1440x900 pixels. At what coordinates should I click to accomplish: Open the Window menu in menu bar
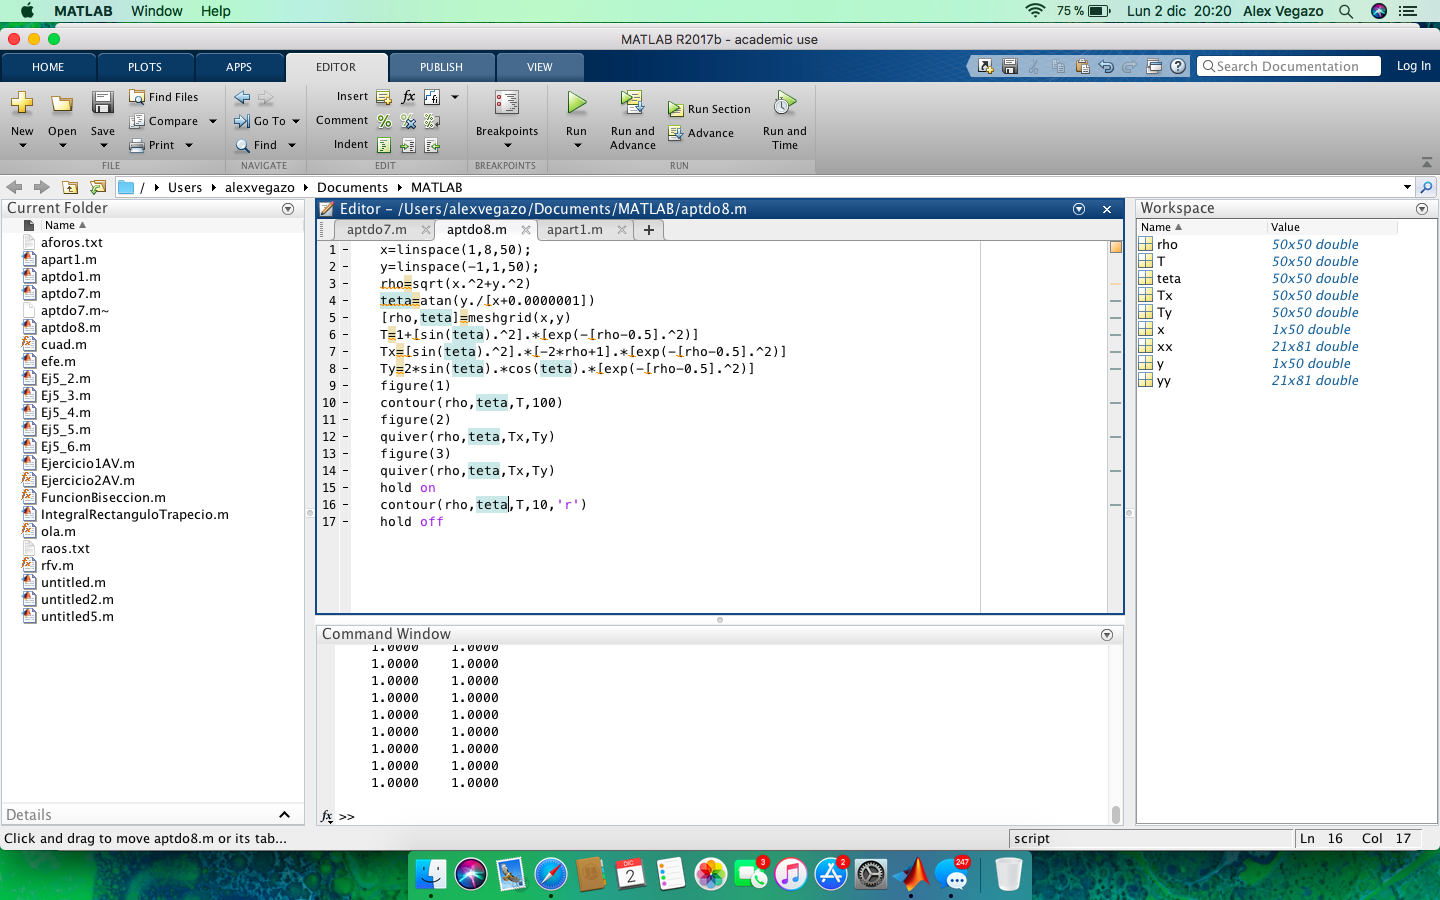157,11
